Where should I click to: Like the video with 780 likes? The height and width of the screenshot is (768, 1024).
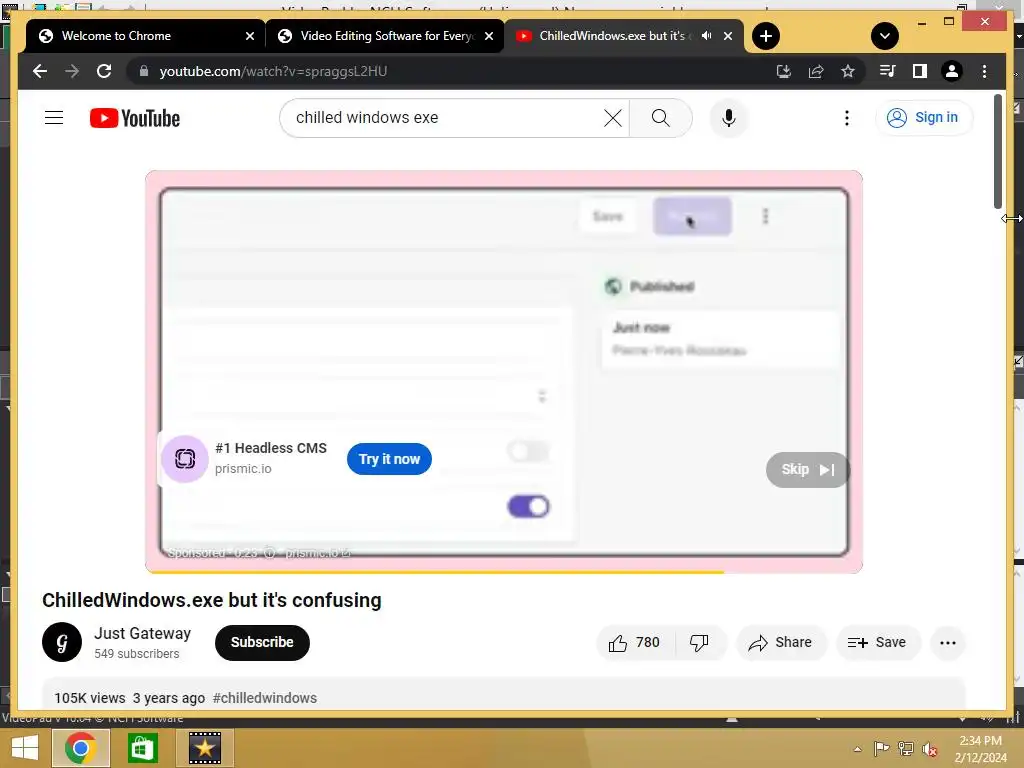[634, 643]
